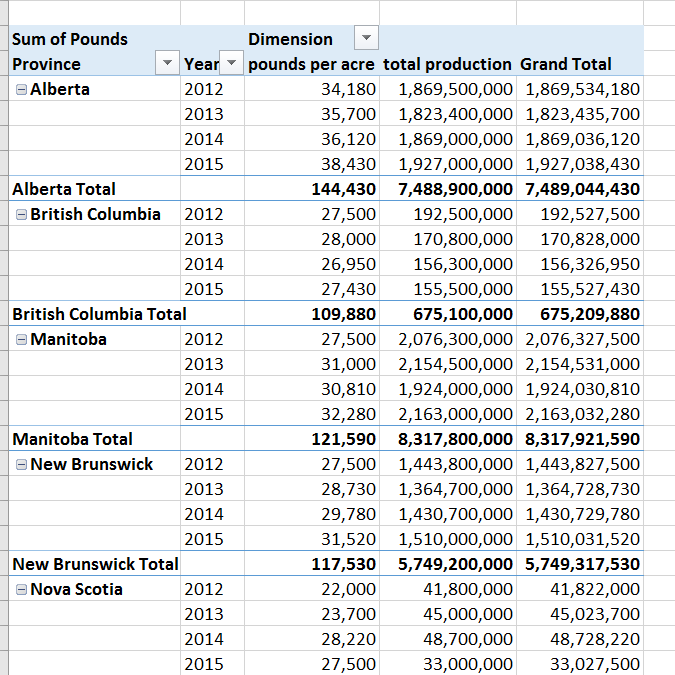Image resolution: width=675 pixels, height=675 pixels.
Task: Click the Manitoba Total row label
Action: pos(72,439)
